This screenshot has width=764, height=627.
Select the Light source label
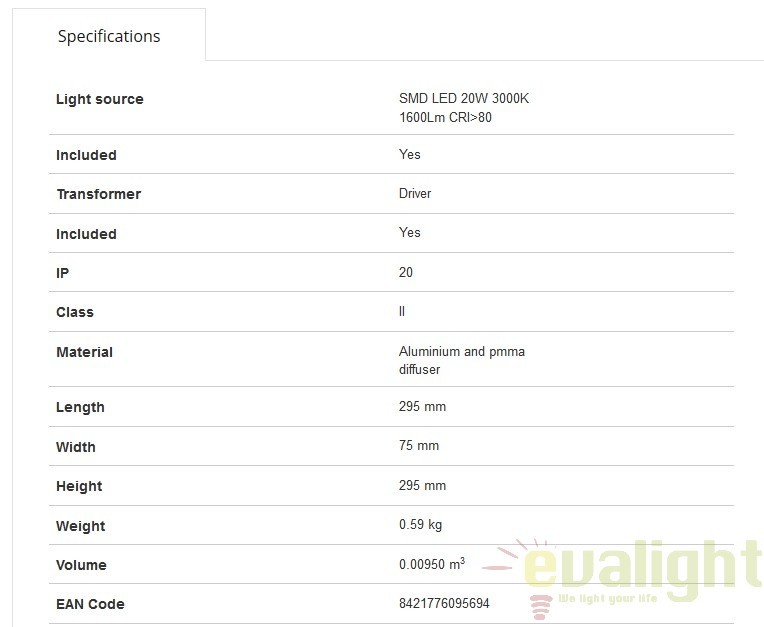click(x=99, y=99)
